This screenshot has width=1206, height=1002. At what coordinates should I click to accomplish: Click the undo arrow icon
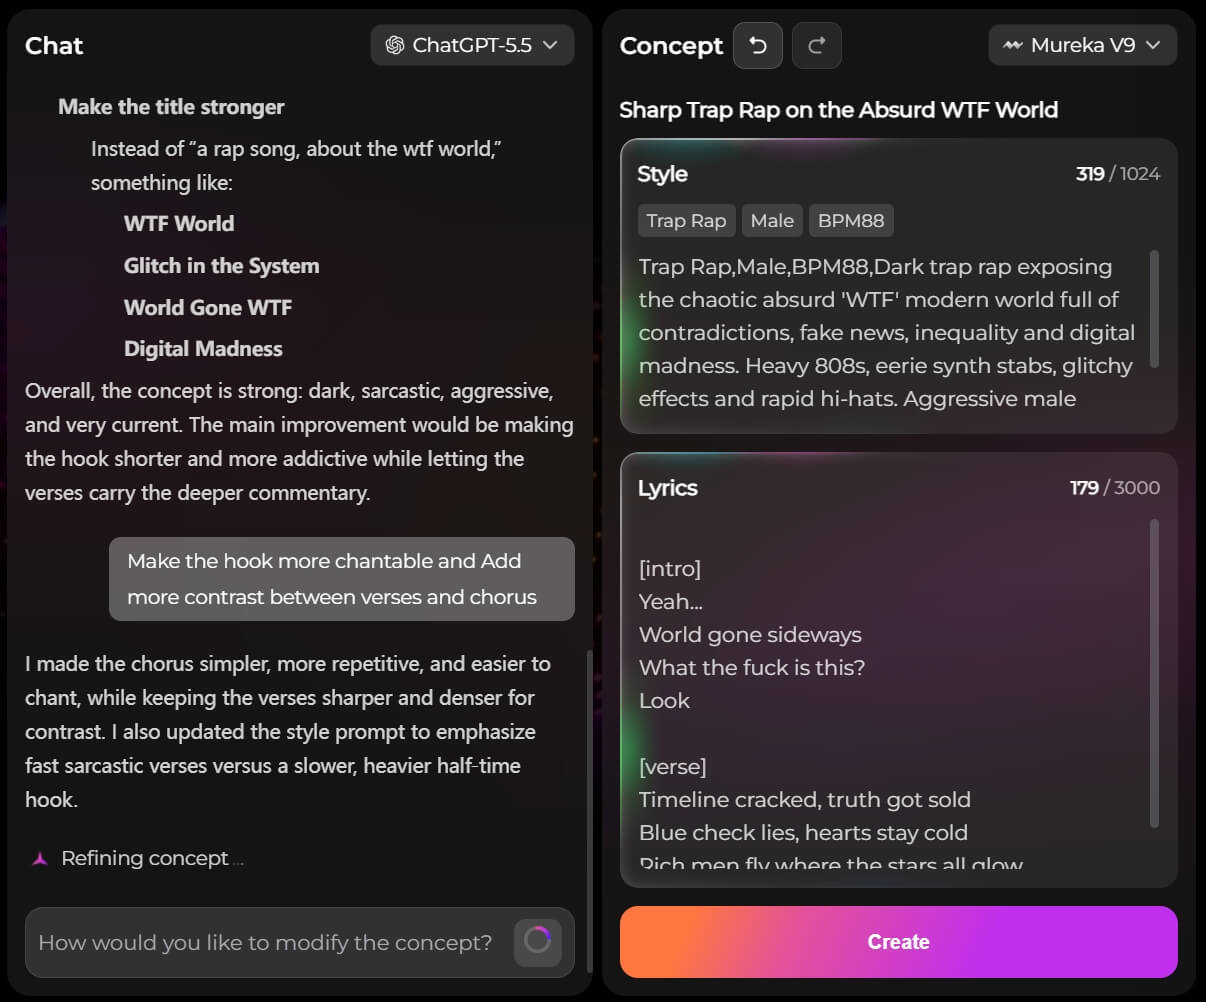[758, 46]
